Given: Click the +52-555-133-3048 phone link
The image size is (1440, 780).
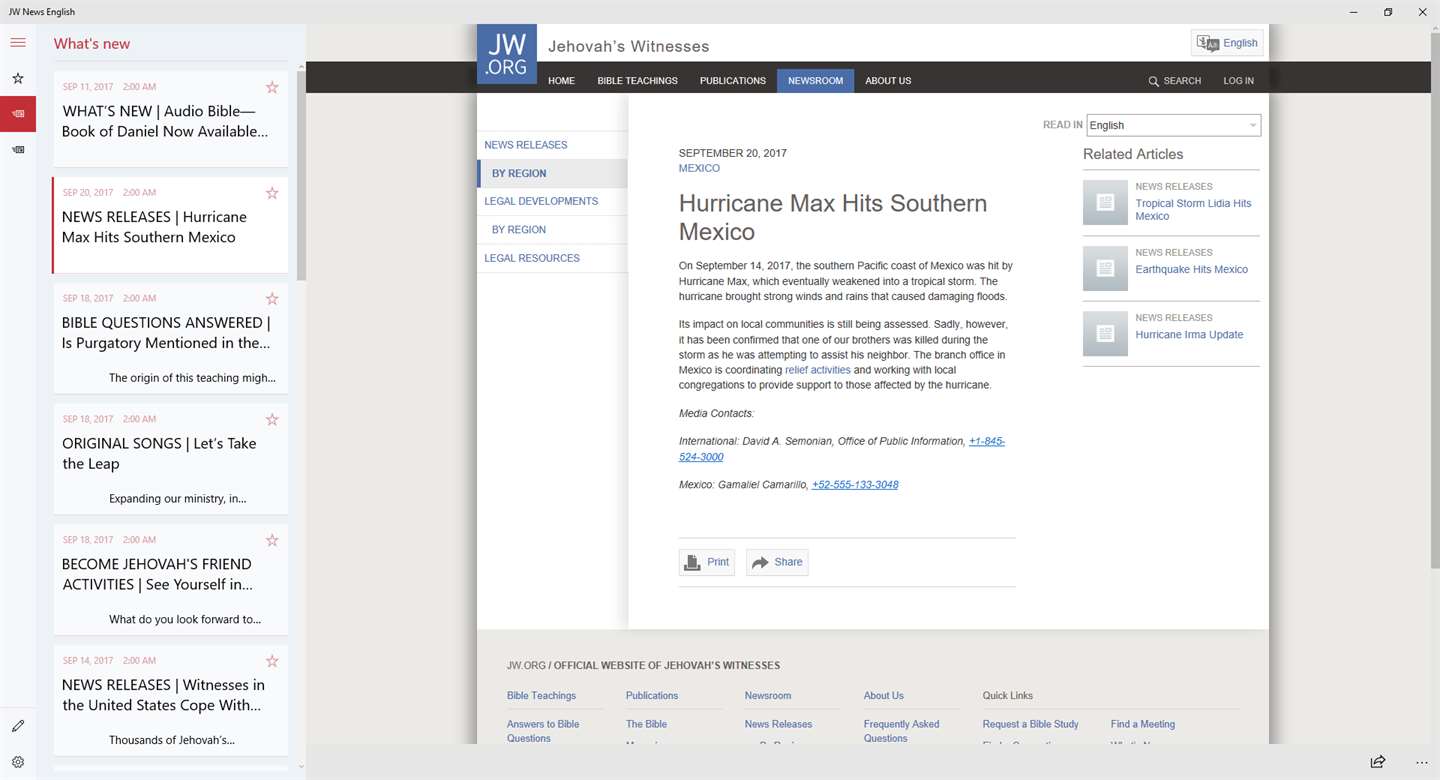Looking at the screenshot, I should [x=855, y=485].
